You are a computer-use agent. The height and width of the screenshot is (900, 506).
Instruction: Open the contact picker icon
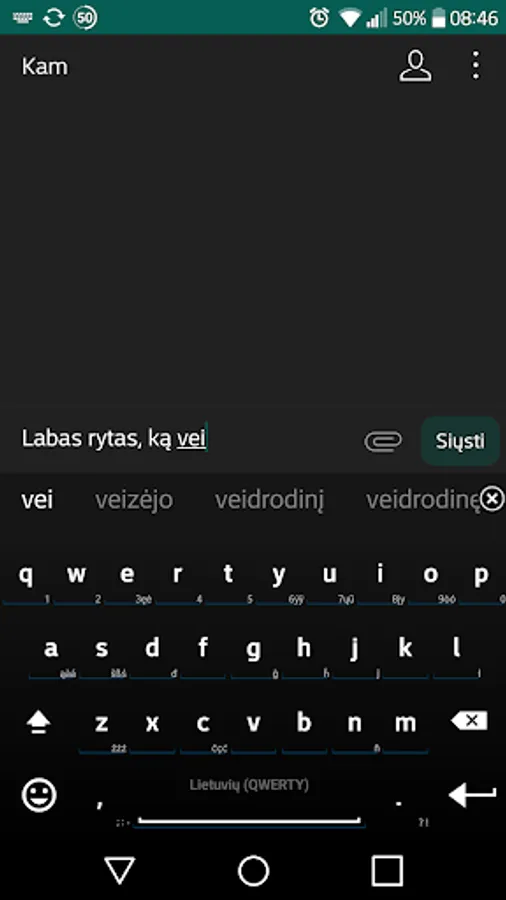click(x=415, y=67)
